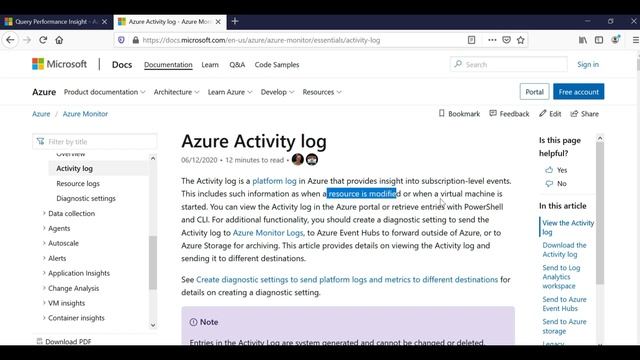Open Q&A in Docs nav
The height and width of the screenshot is (360, 640).
click(x=237, y=64)
